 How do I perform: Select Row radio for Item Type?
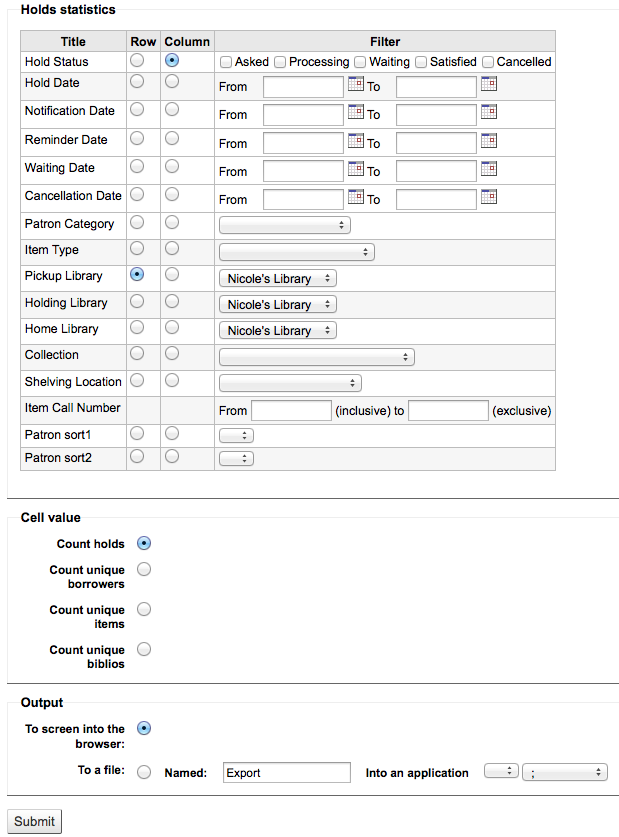137,248
